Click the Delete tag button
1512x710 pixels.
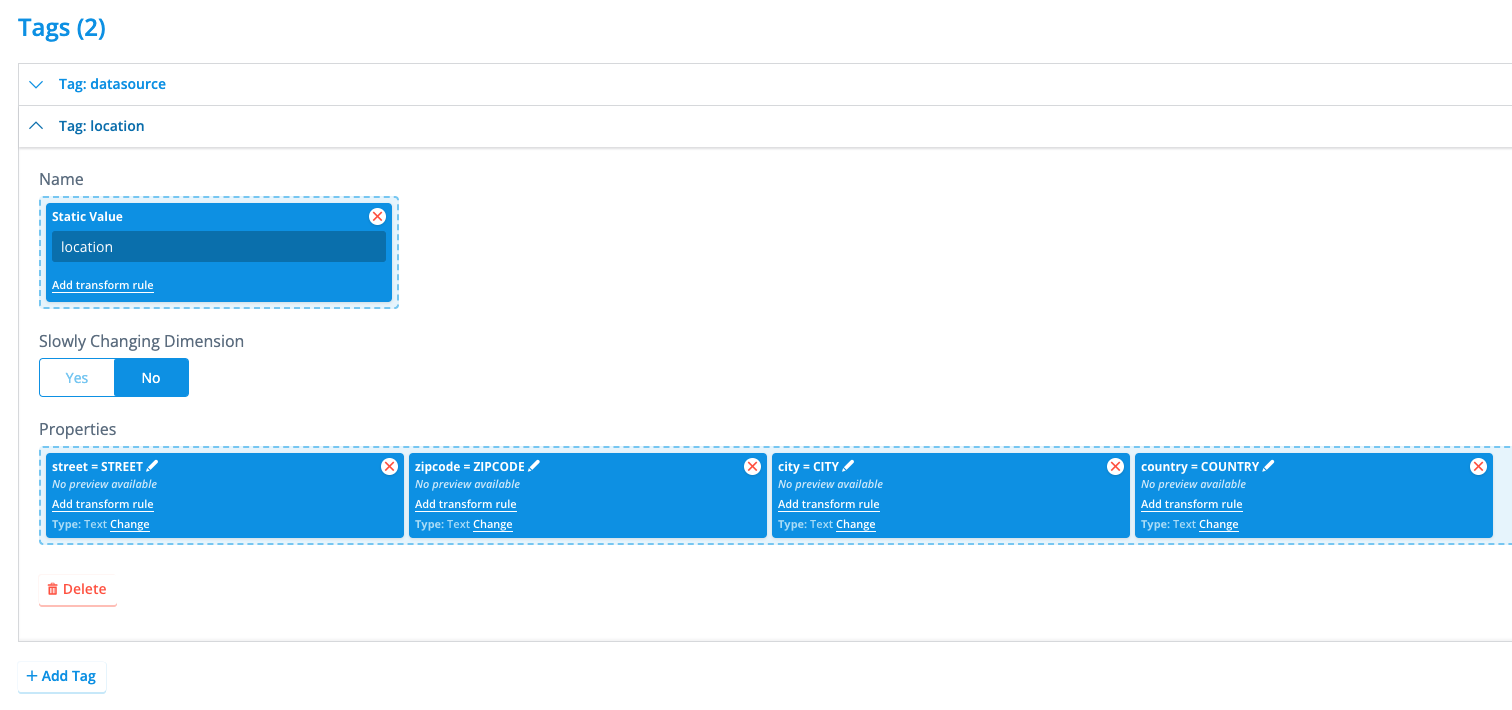point(78,589)
